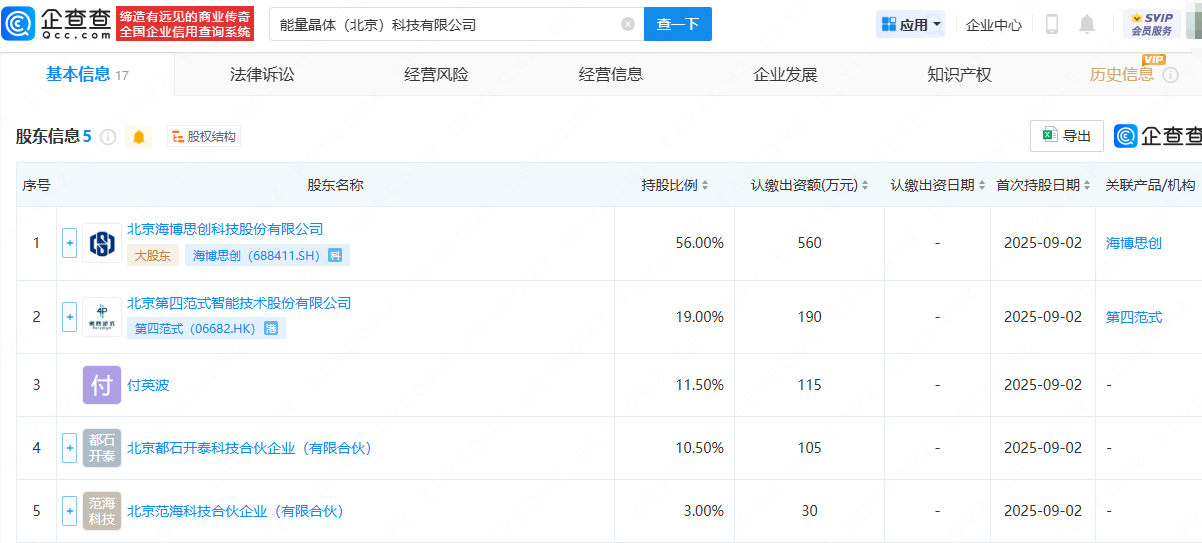Expand the 北京都石开泰 shareholder row
Screen dimensions: 1202x543
[69, 448]
